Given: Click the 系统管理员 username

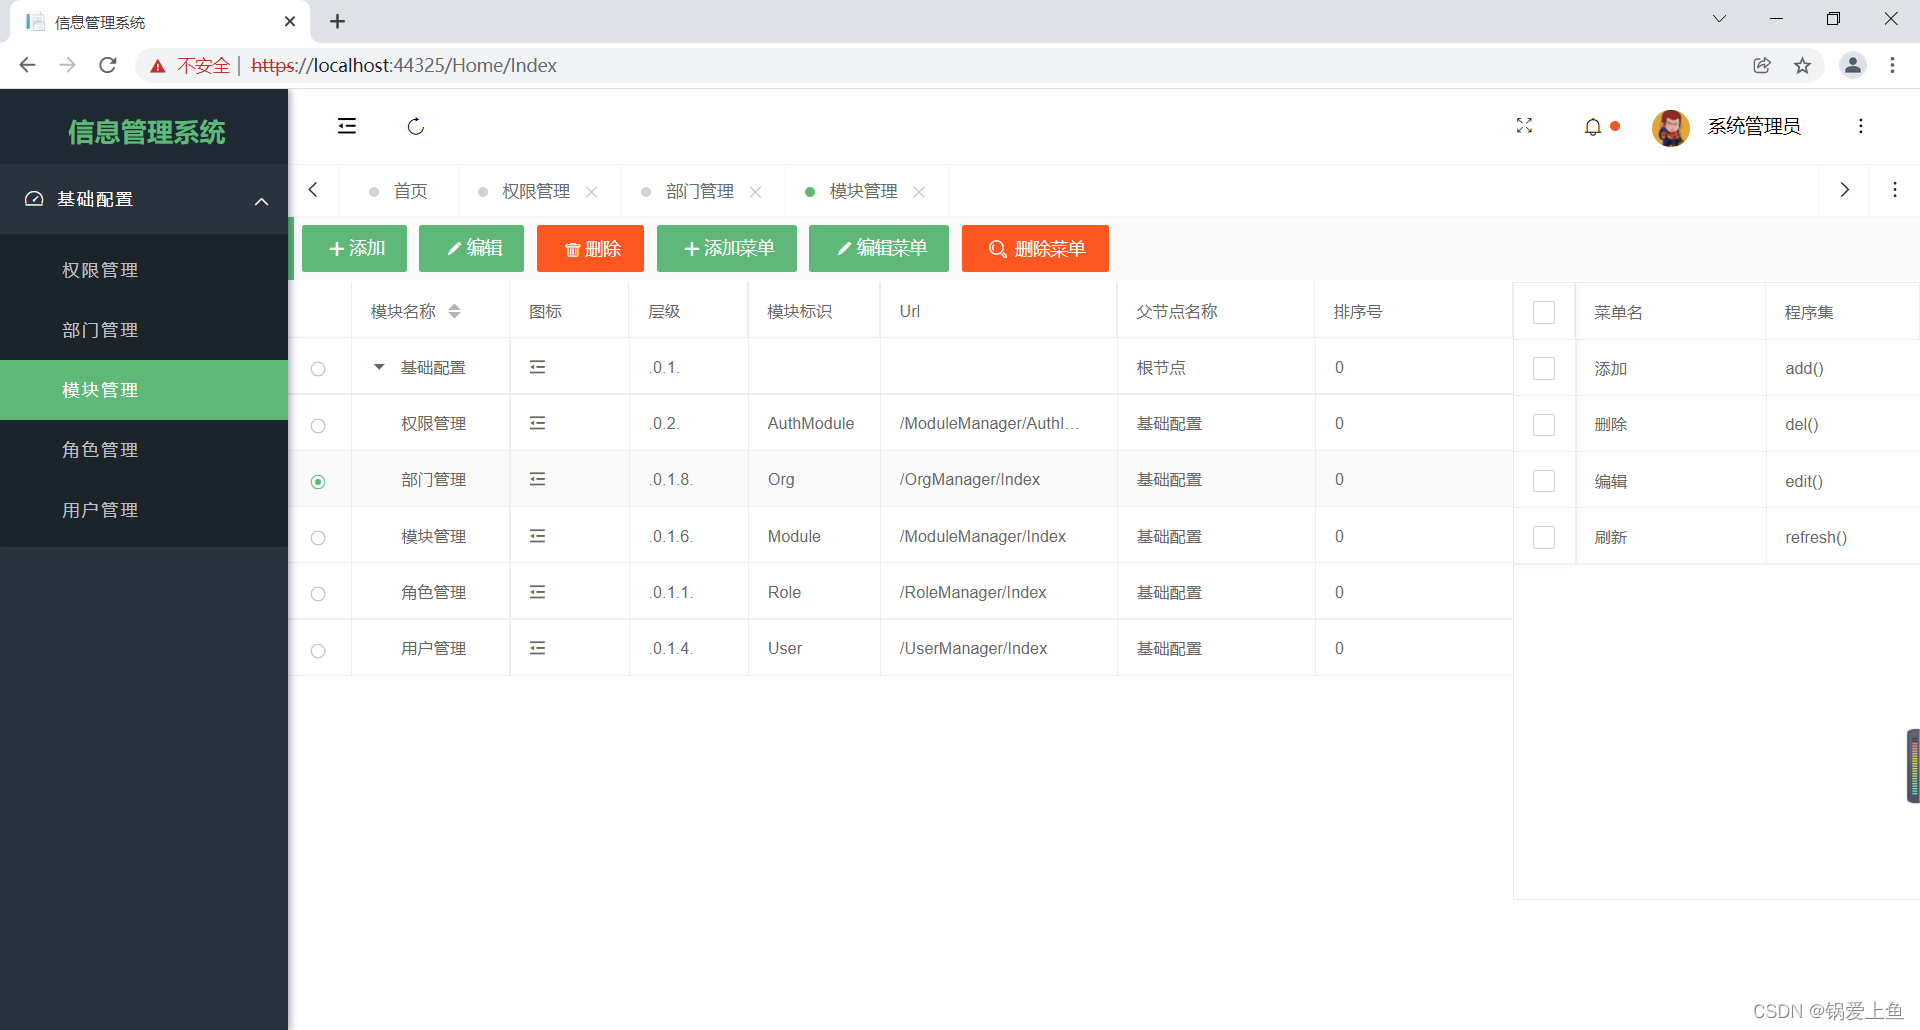Looking at the screenshot, I should pos(1754,126).
